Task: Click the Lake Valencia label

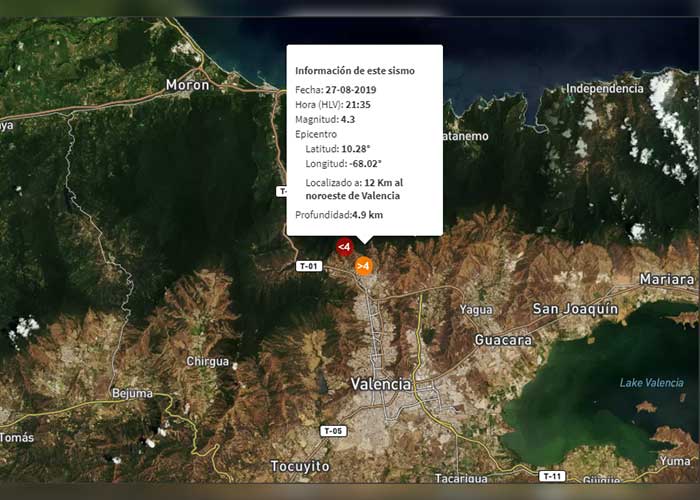Action: pos(651,383)
